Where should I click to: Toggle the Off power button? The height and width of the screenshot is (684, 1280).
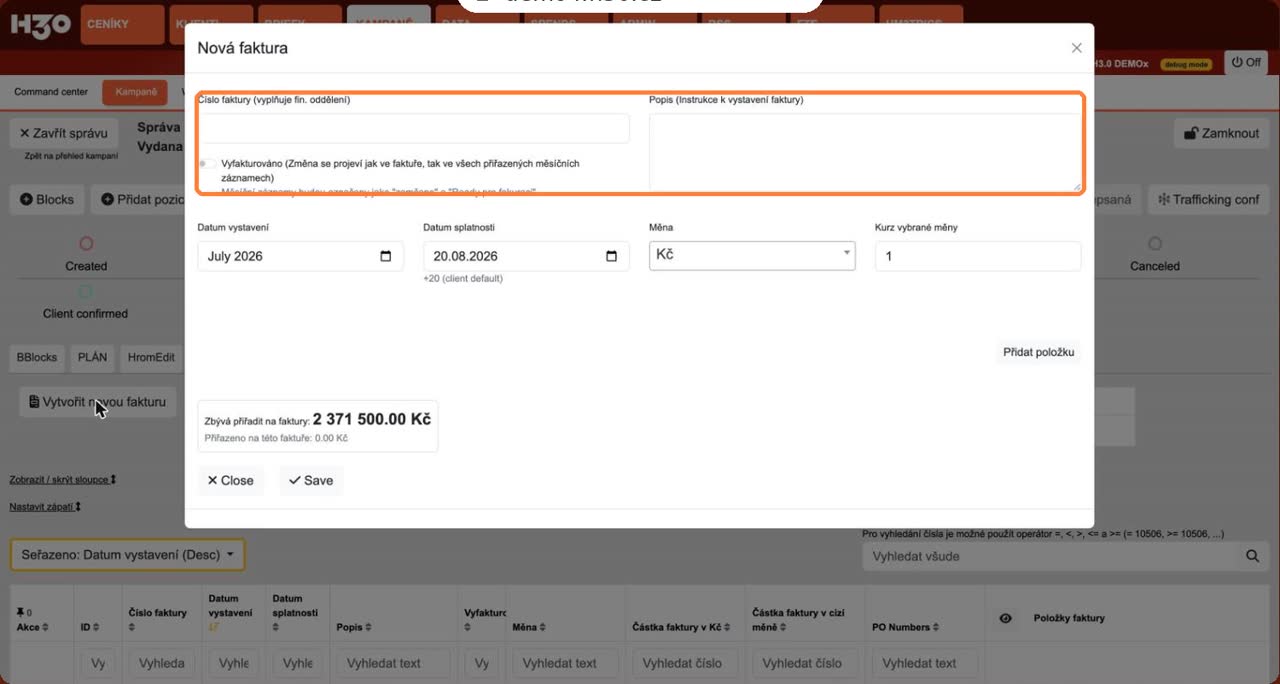click(x=1246, y=62)
